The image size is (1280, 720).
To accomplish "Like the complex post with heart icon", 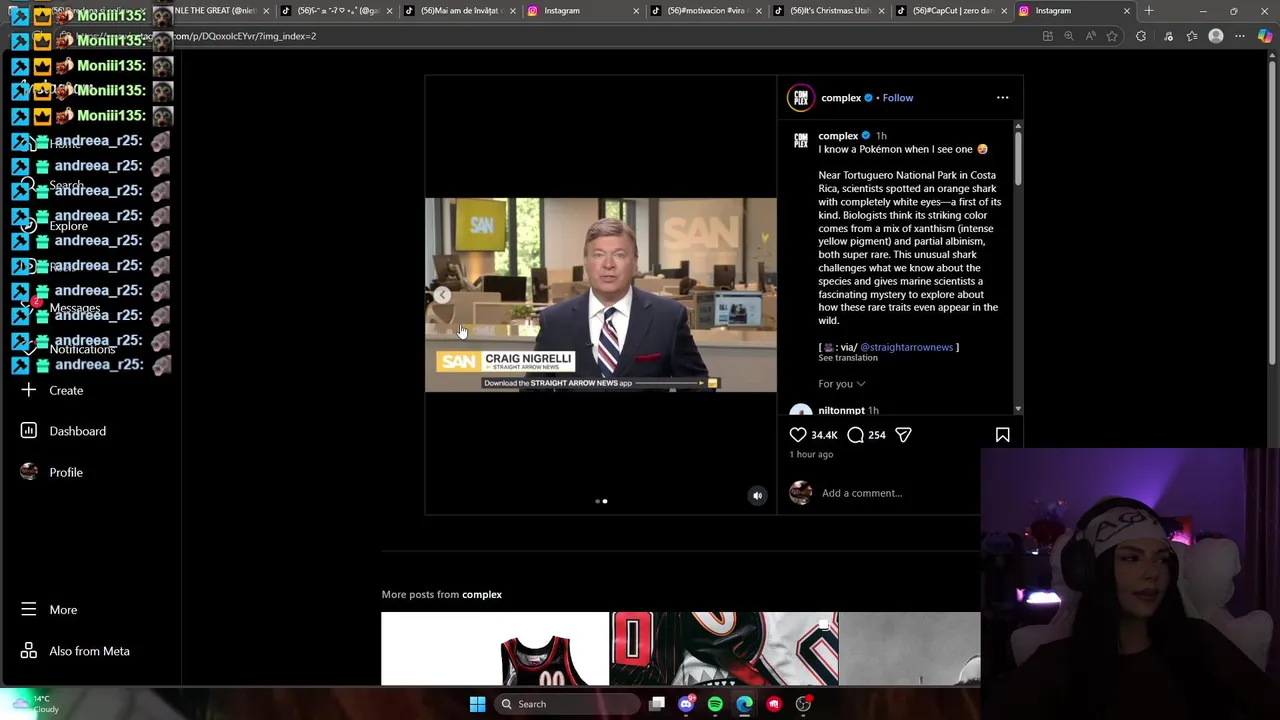I will click(798, 435).
